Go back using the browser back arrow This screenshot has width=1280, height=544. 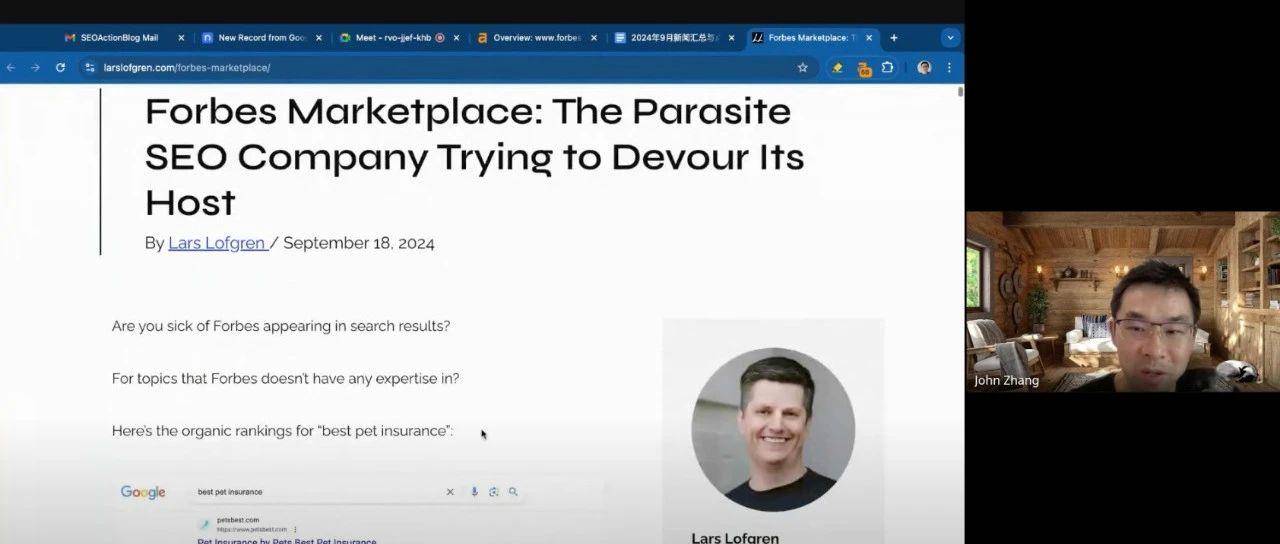[x=11, y=67]
